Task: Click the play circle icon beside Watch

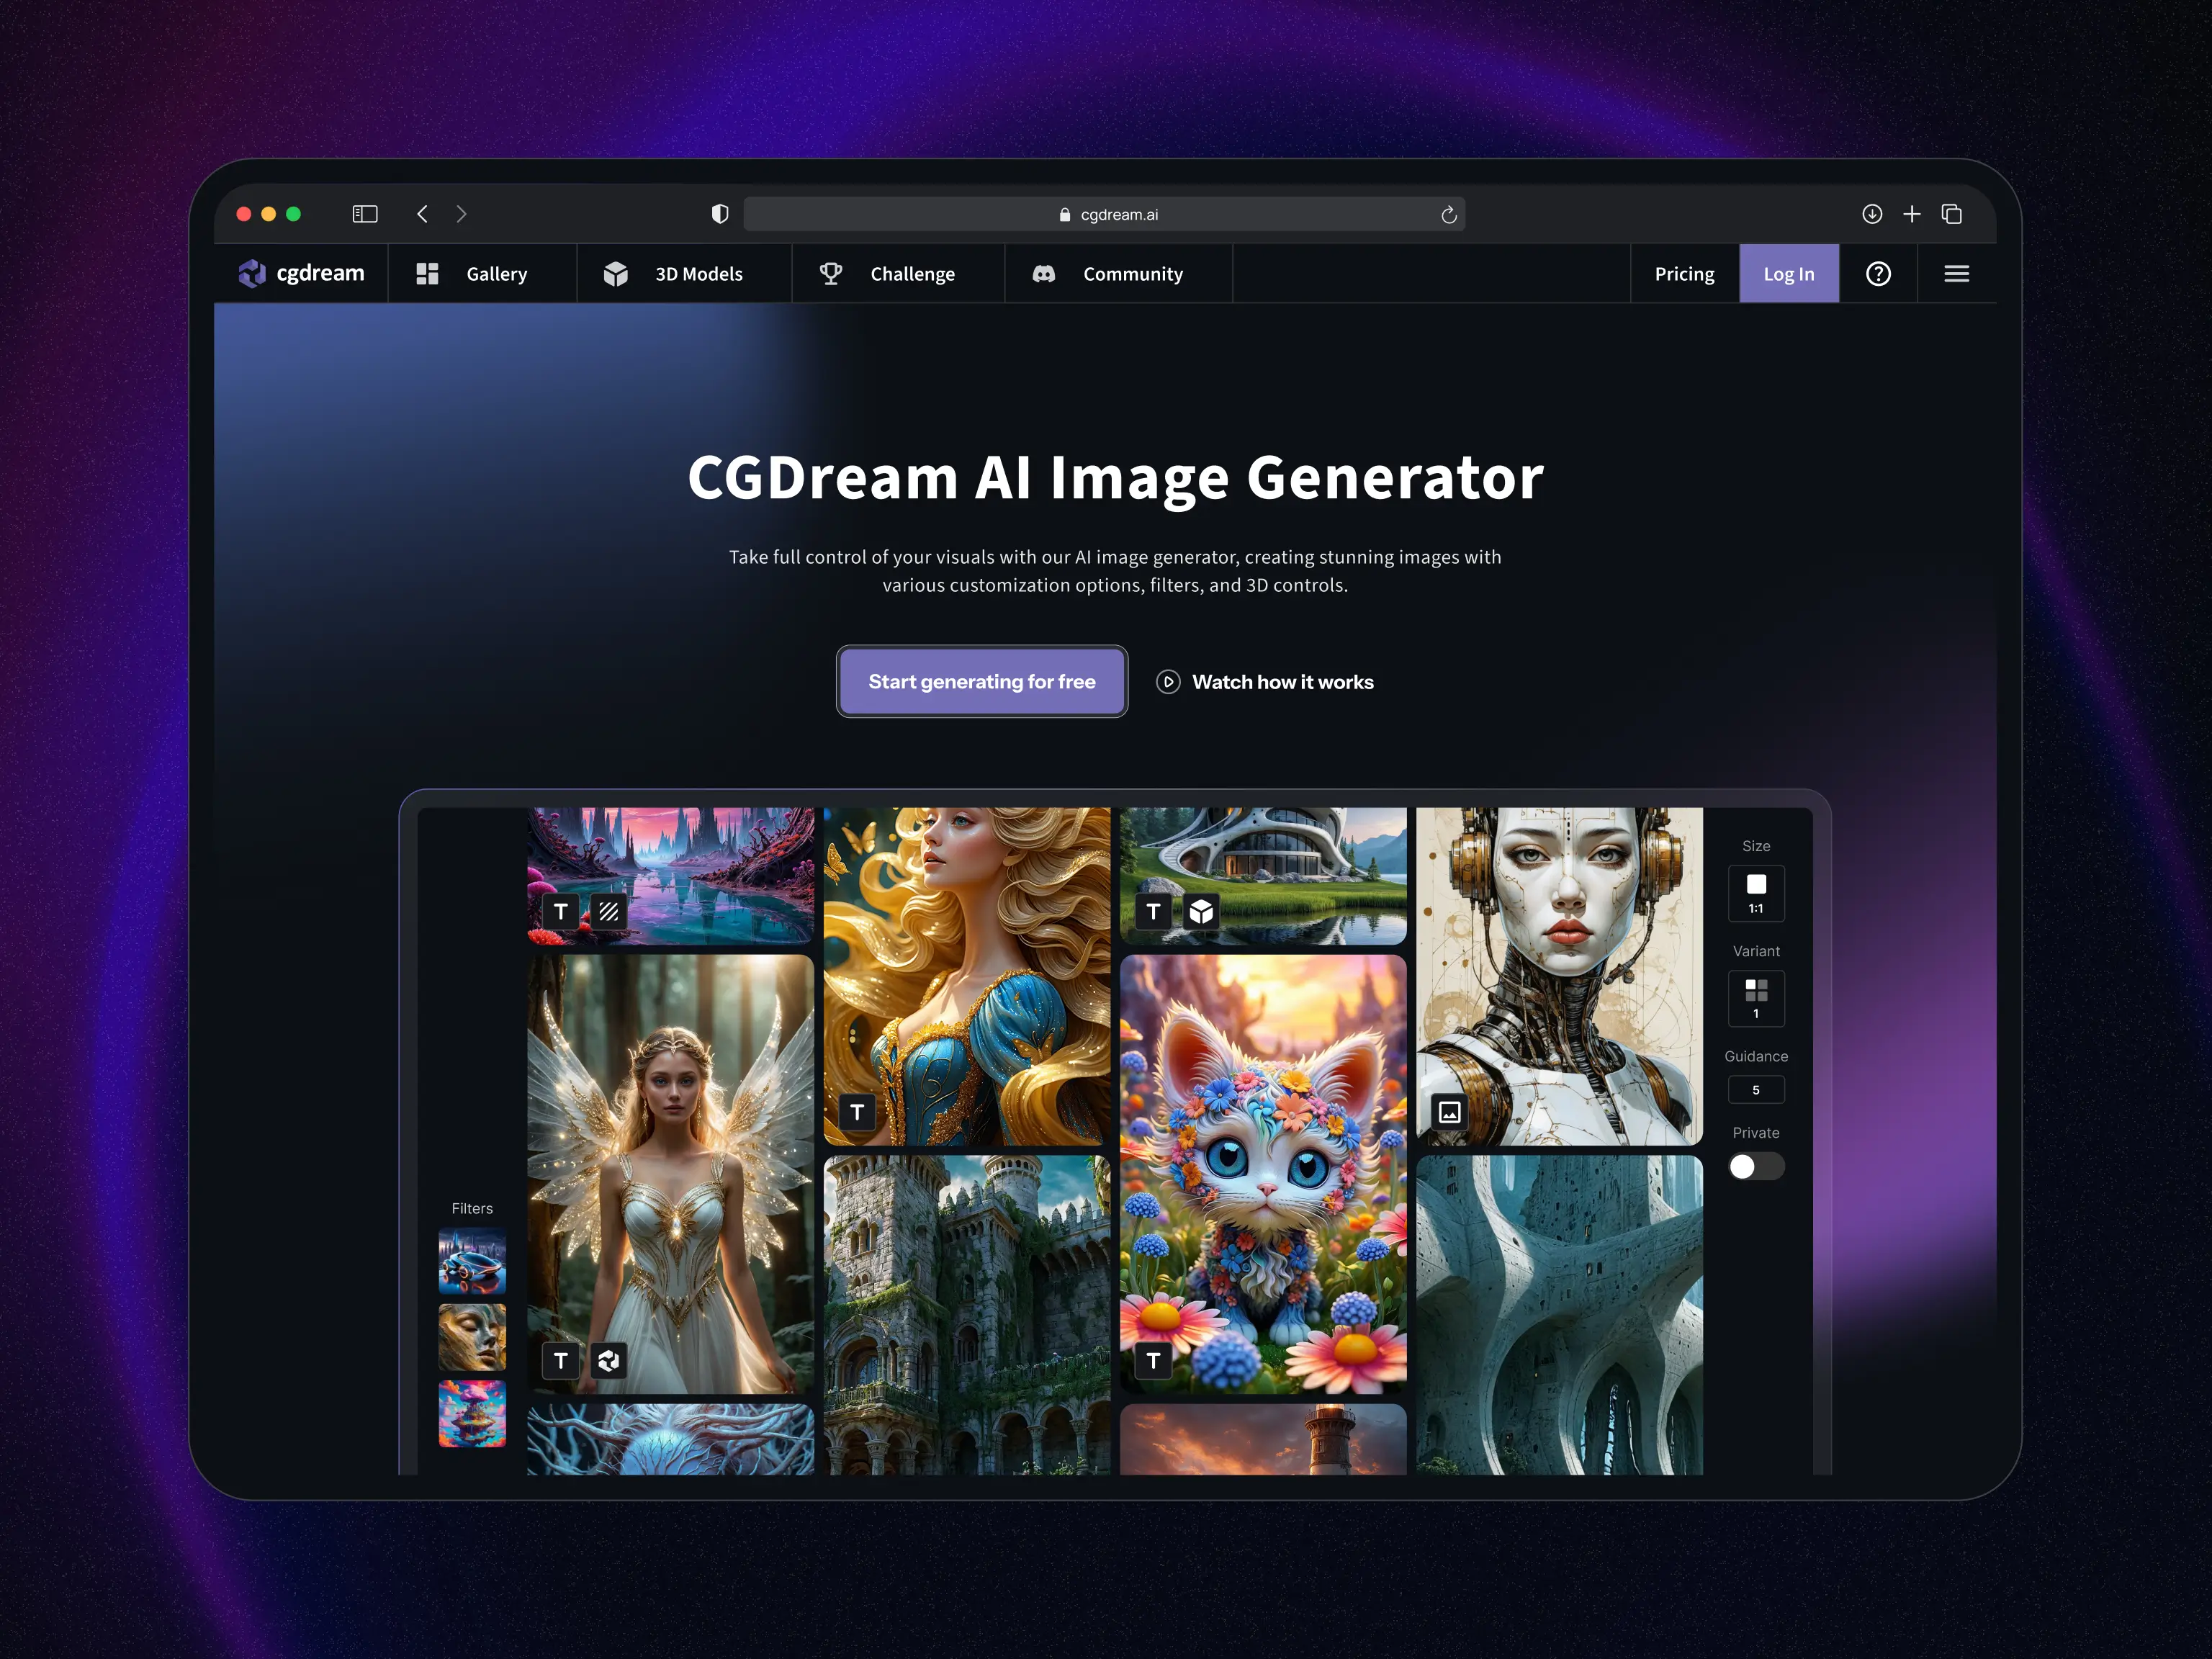Action: (1167, 682)
